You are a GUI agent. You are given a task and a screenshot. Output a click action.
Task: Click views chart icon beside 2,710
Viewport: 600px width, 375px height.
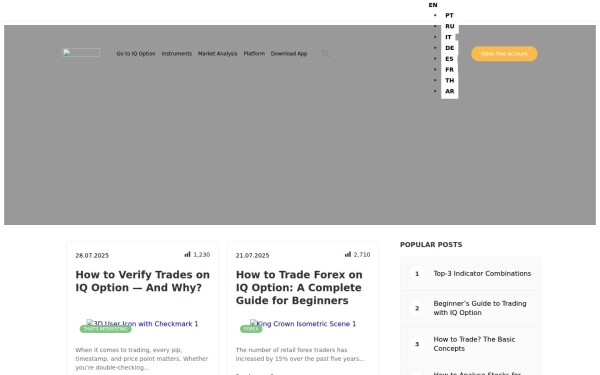347,254
